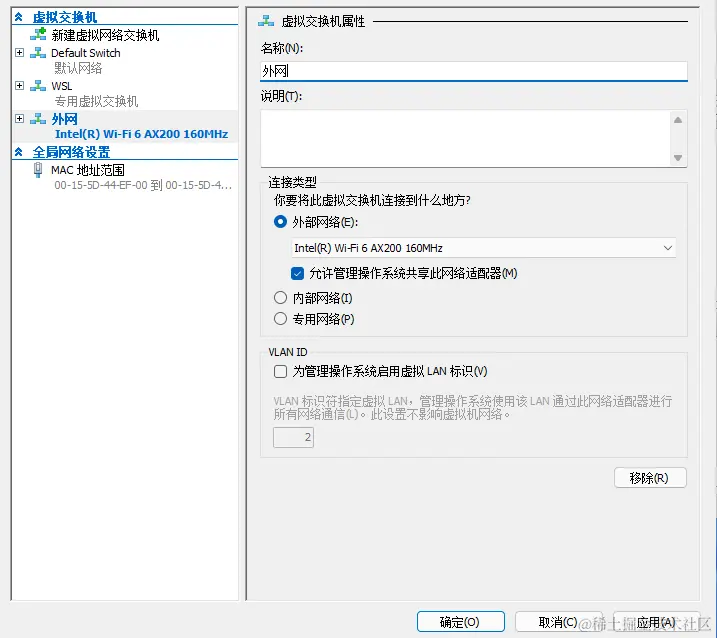Expand the 外网 tree node
717x638 pixels.
pyautogui.click(x=20, y=119)
